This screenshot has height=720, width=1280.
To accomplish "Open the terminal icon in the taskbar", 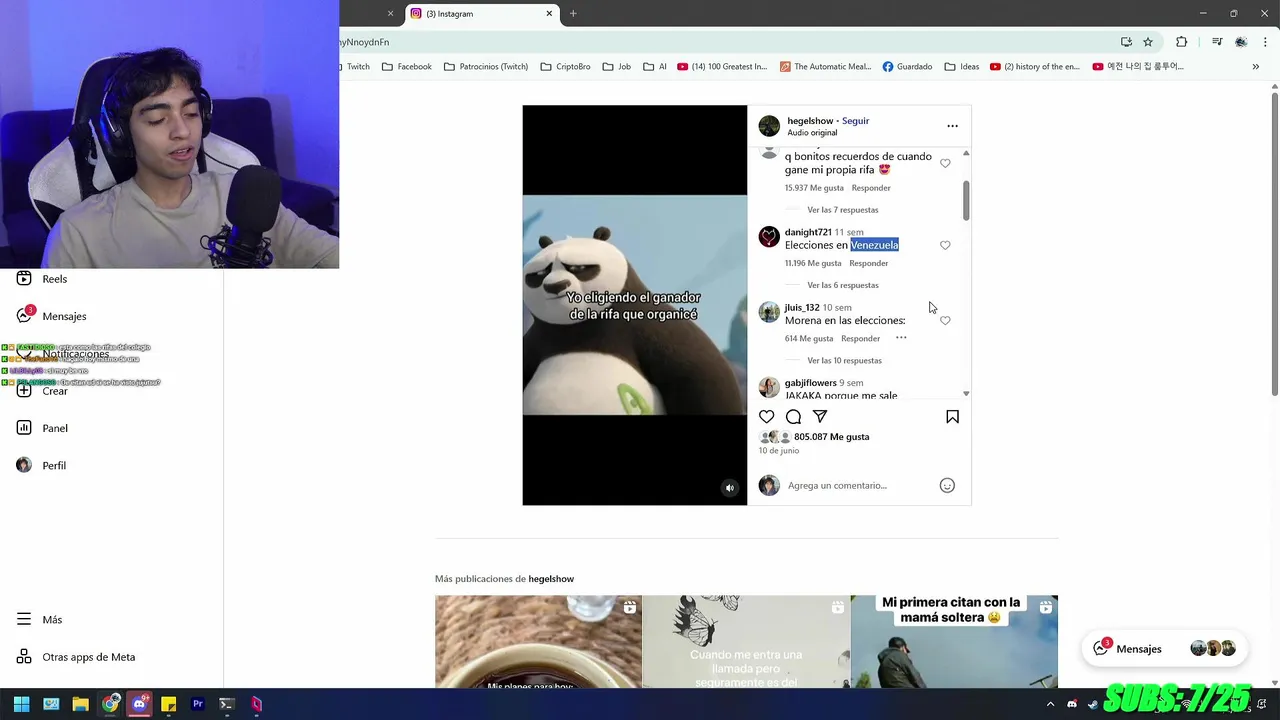I will point(227,704).
